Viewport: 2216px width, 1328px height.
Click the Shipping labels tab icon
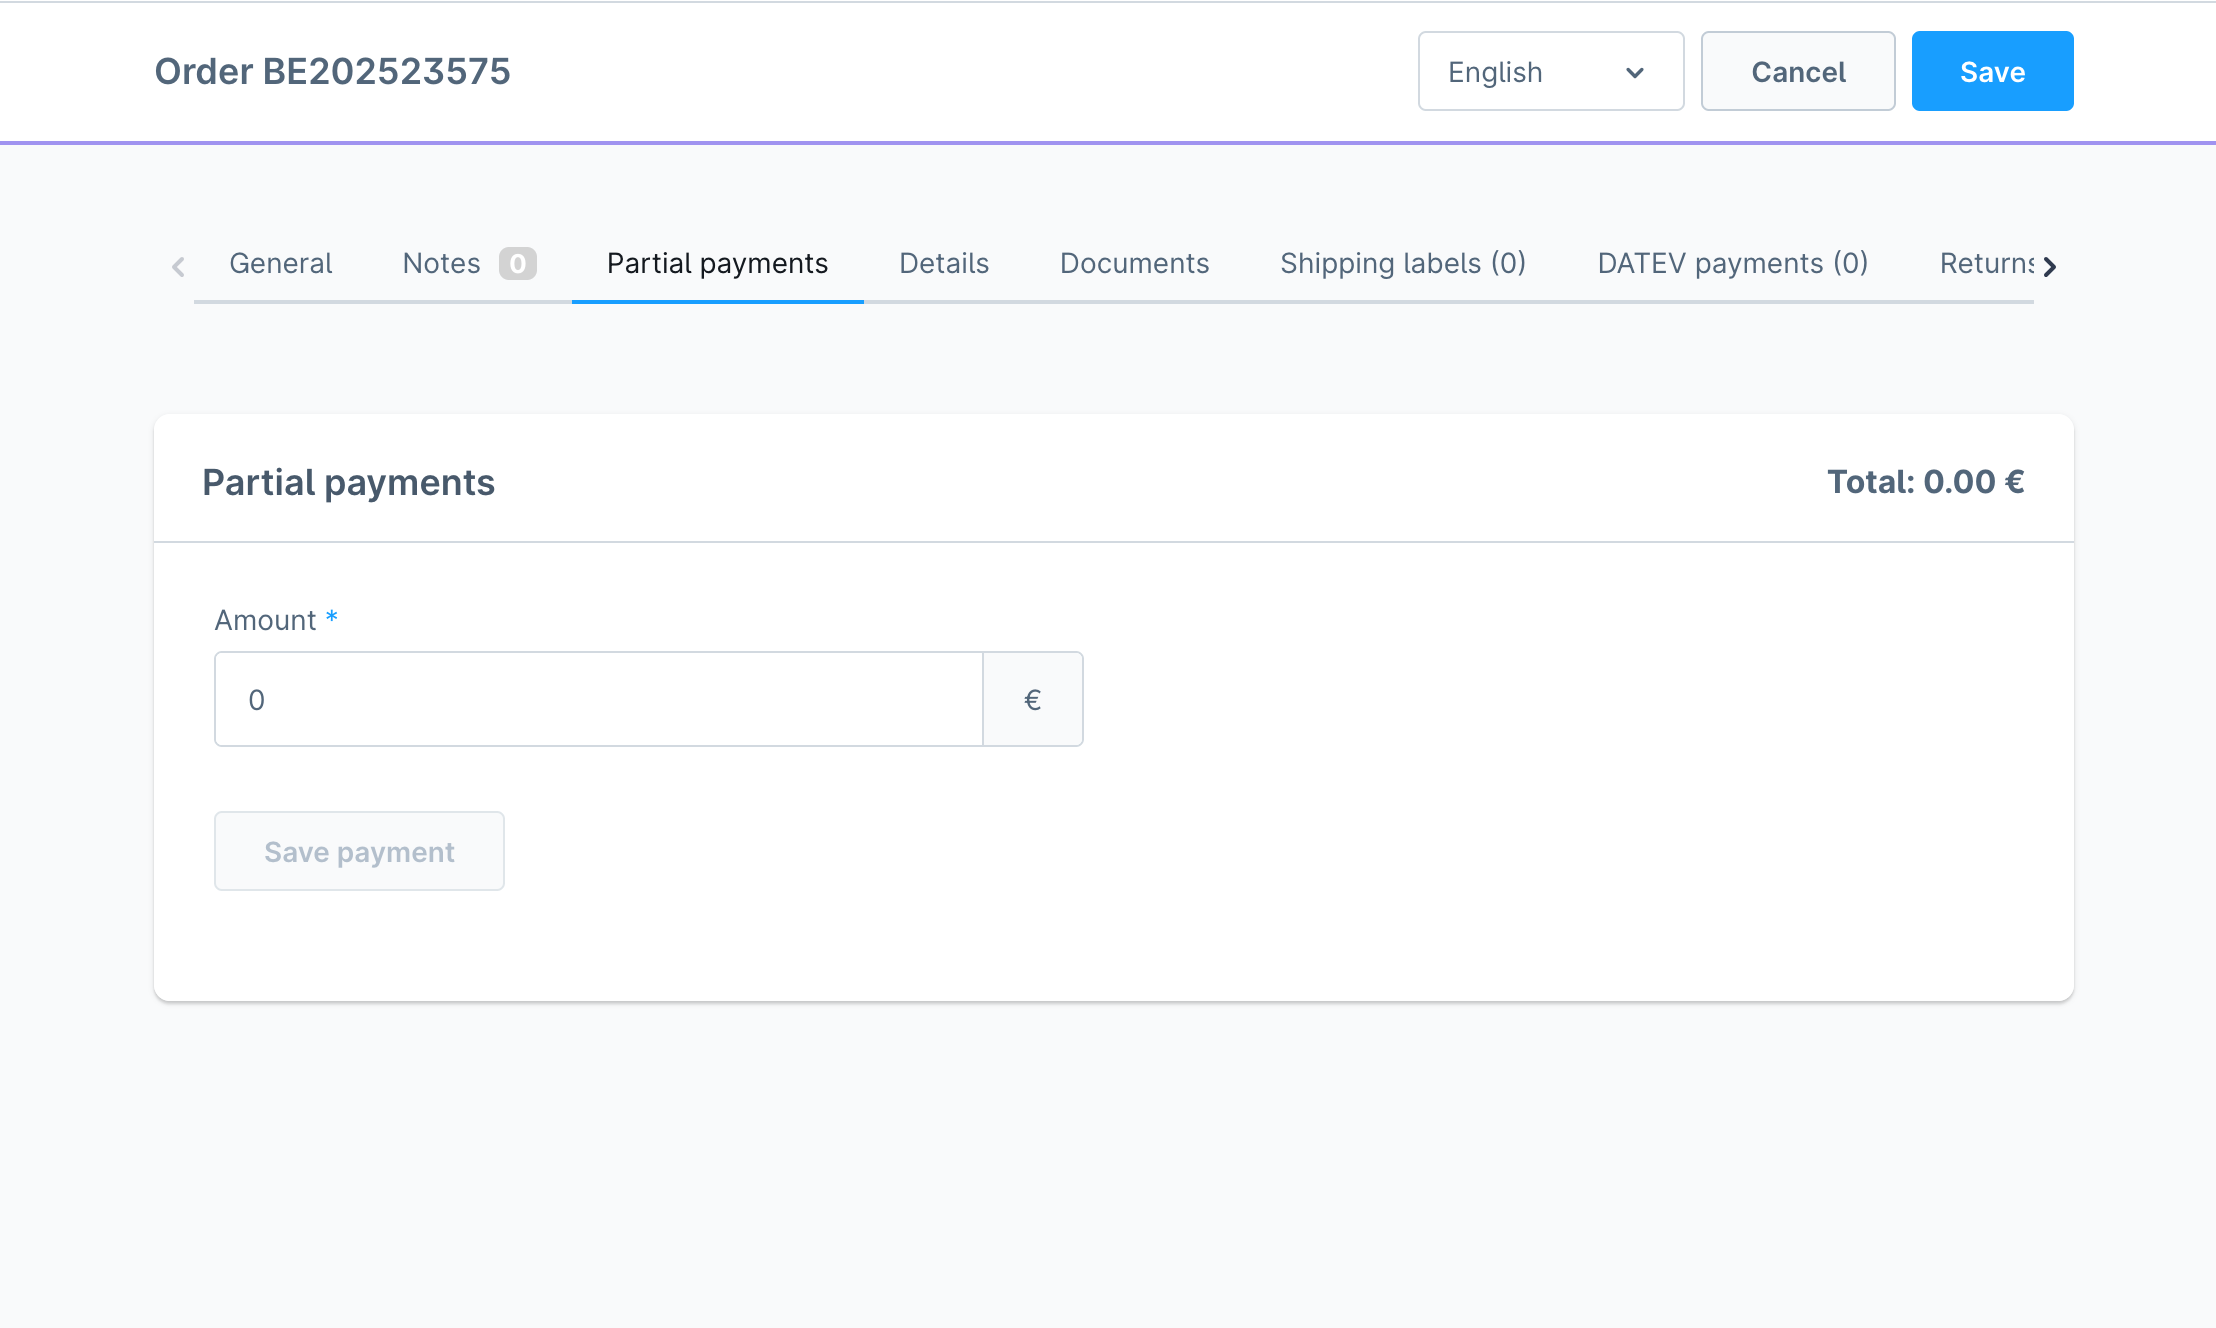click(1404, 264)
